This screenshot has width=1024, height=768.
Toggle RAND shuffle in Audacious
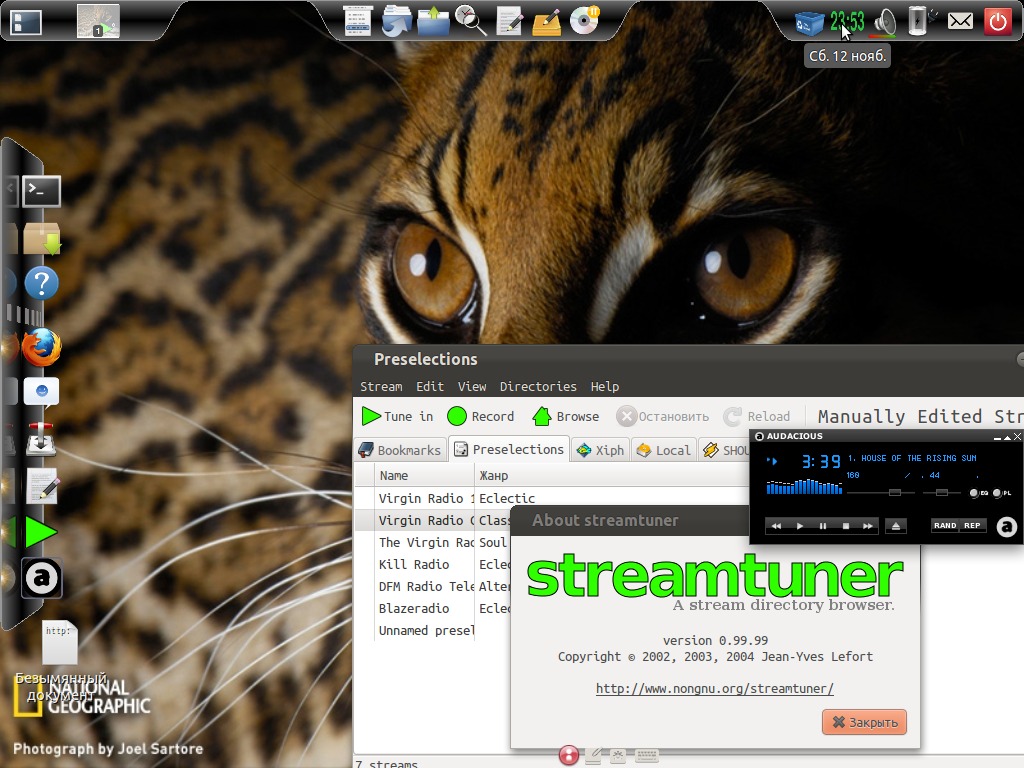click(945, 525)
